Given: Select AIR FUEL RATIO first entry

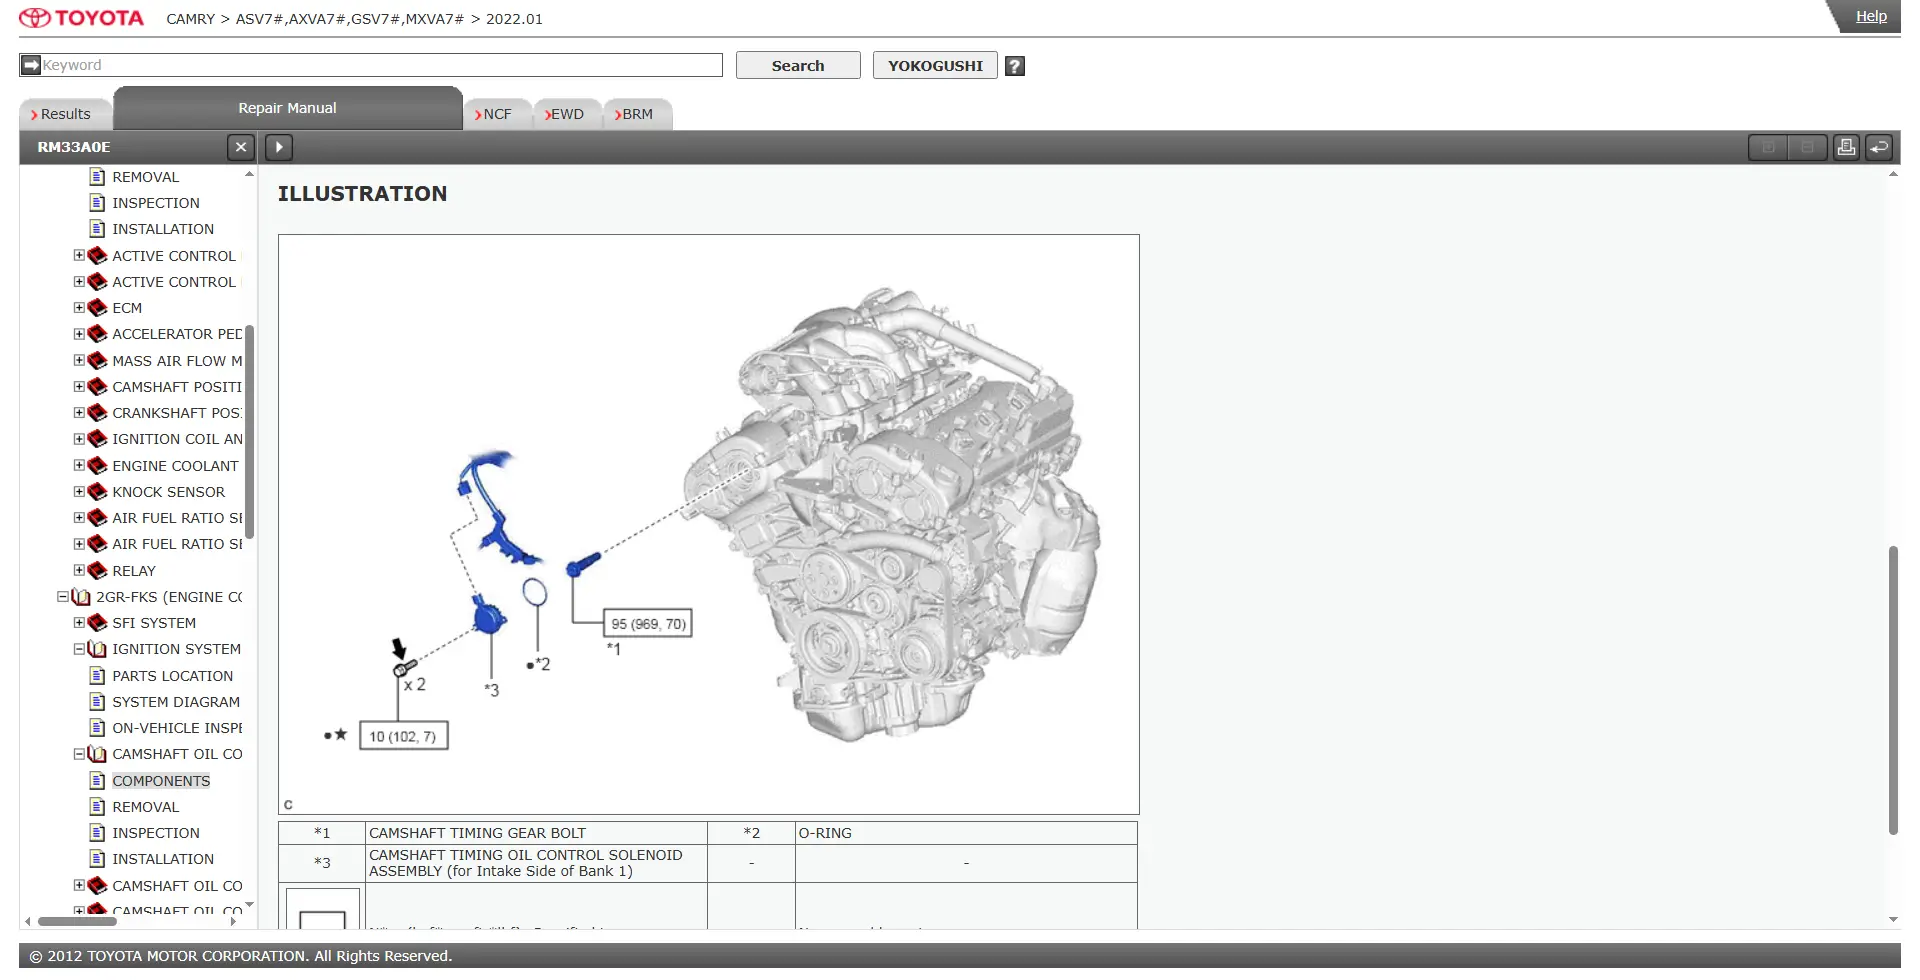Looking at the screenshot, I should [177, 518].
